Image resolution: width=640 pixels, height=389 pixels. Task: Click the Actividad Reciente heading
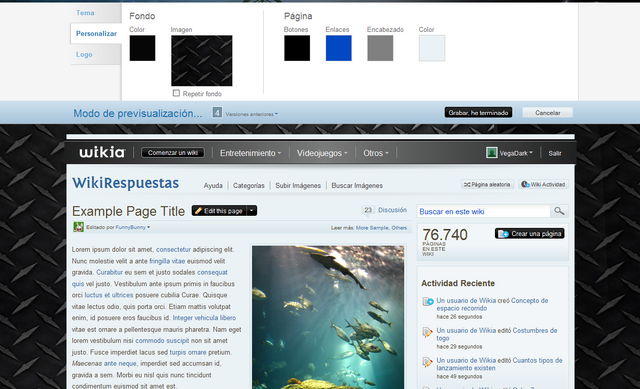[458, 283]
